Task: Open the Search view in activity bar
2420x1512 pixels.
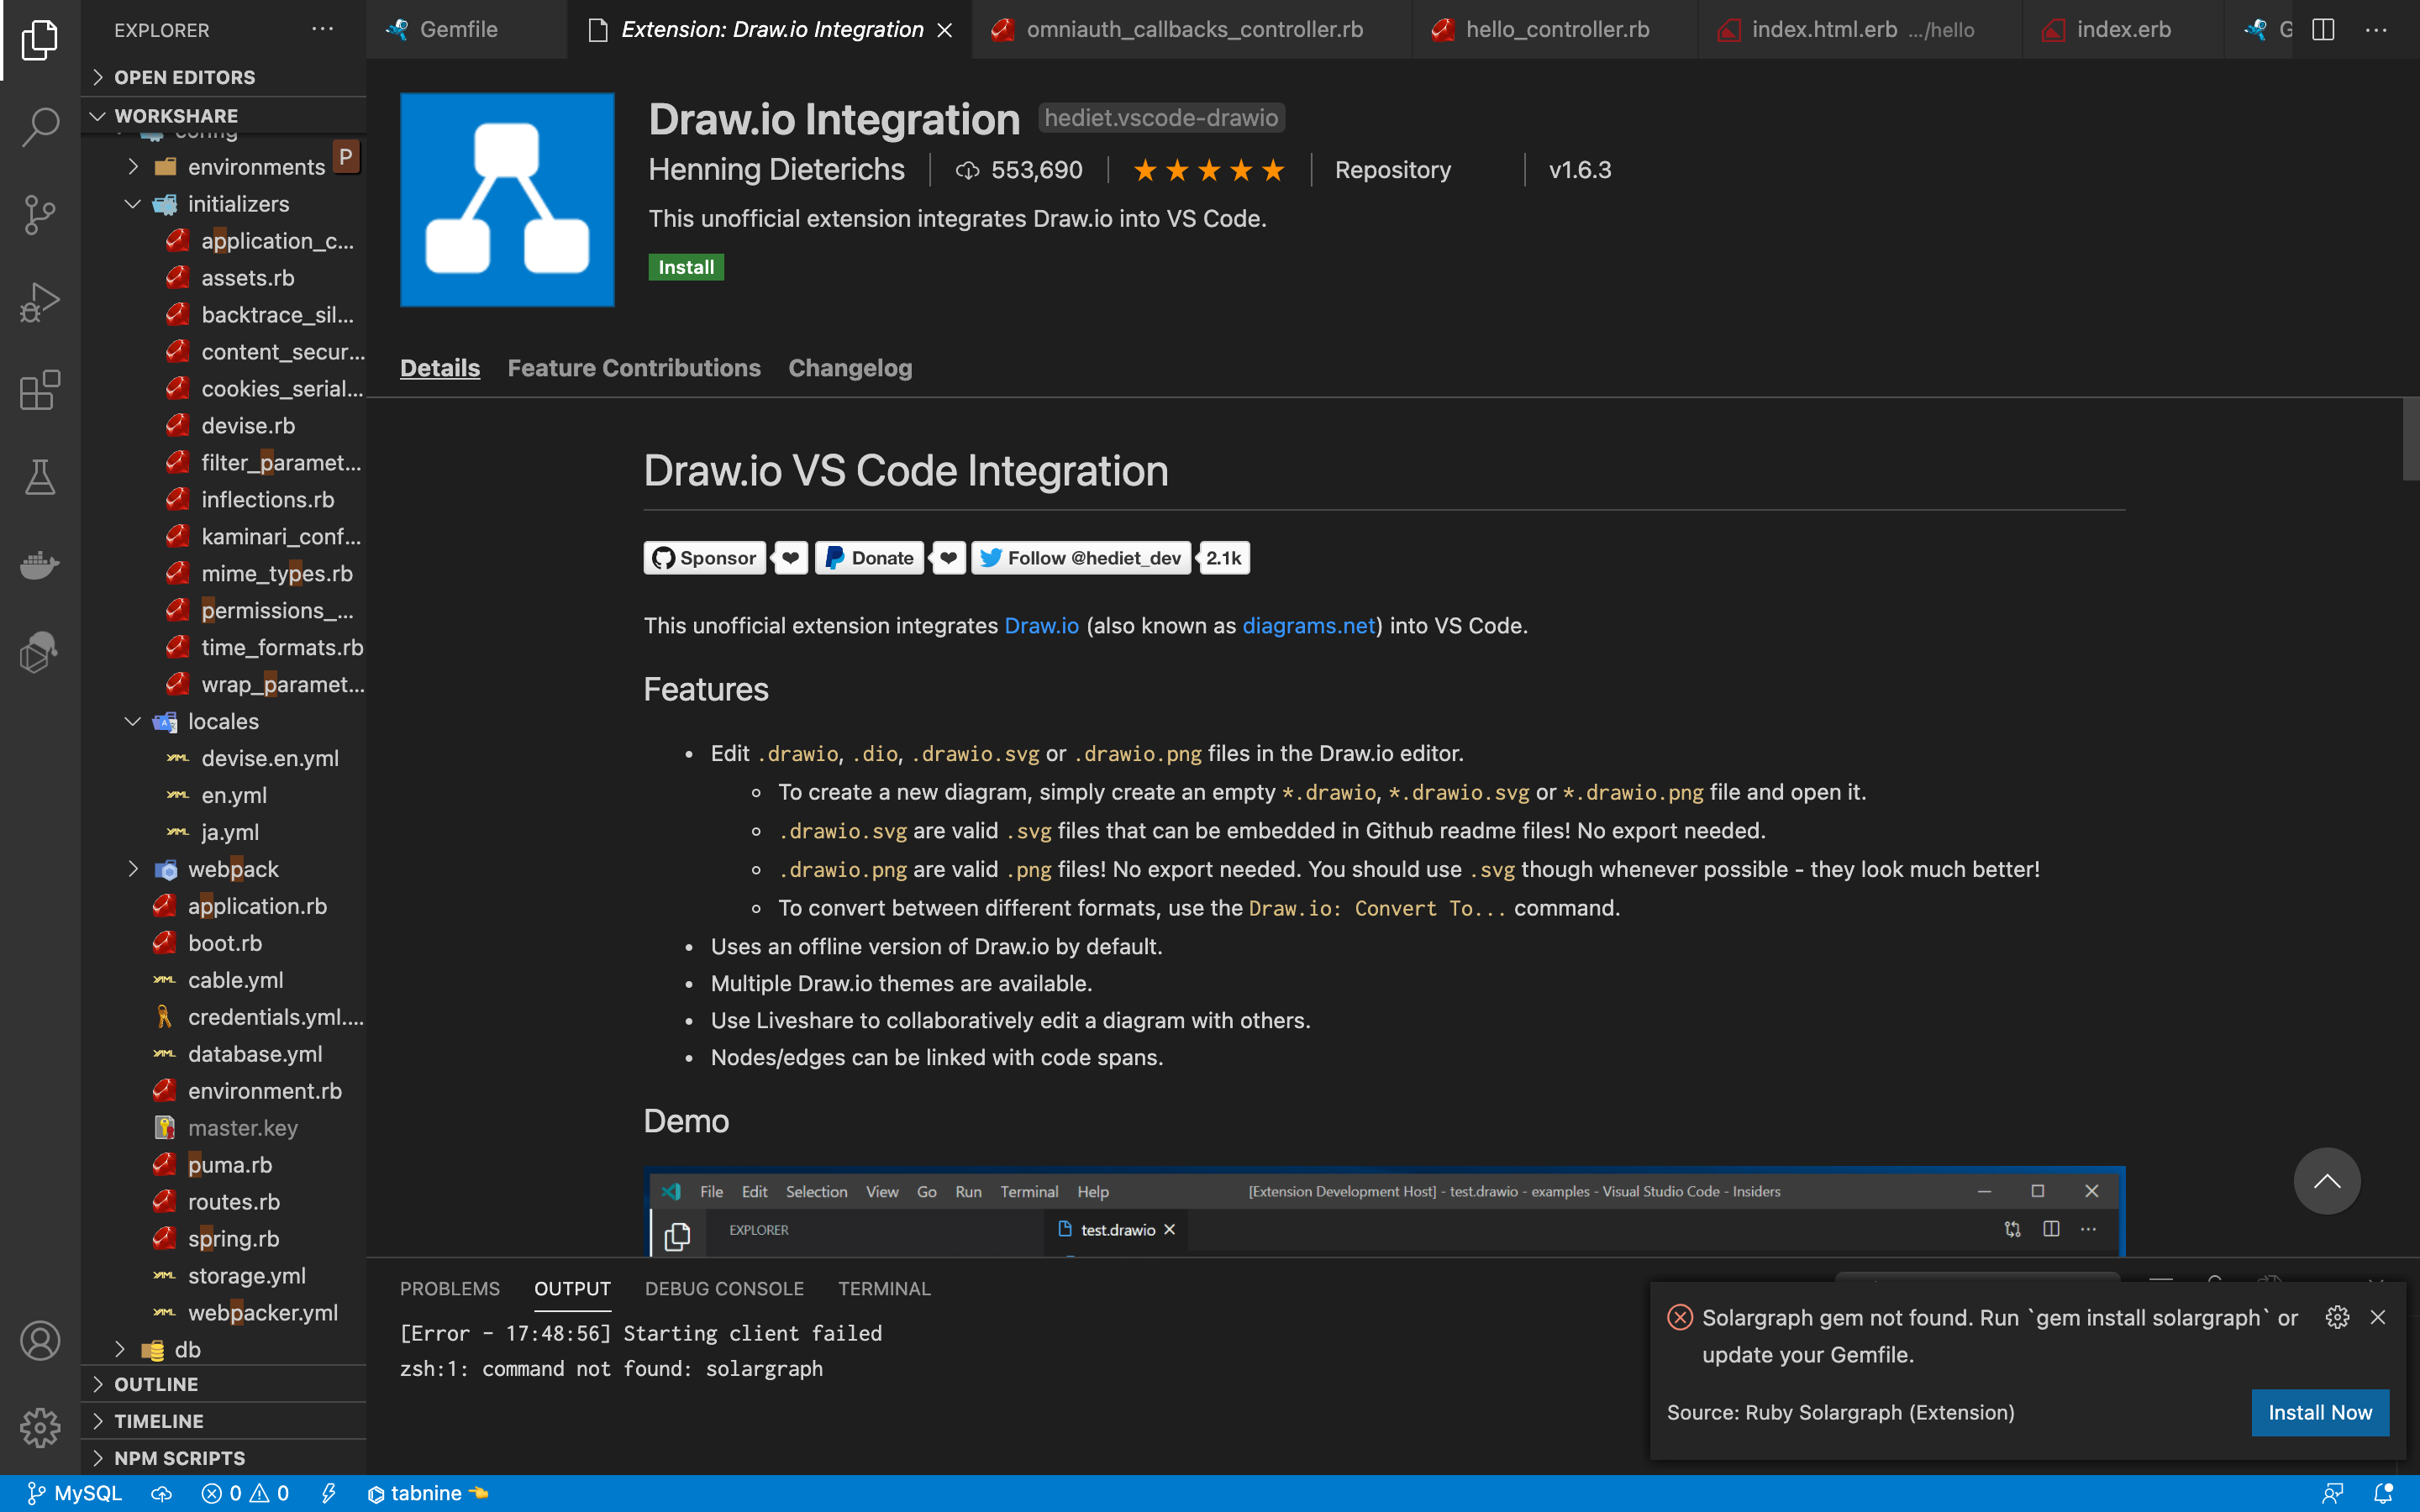Action: [x=40, y=127]
